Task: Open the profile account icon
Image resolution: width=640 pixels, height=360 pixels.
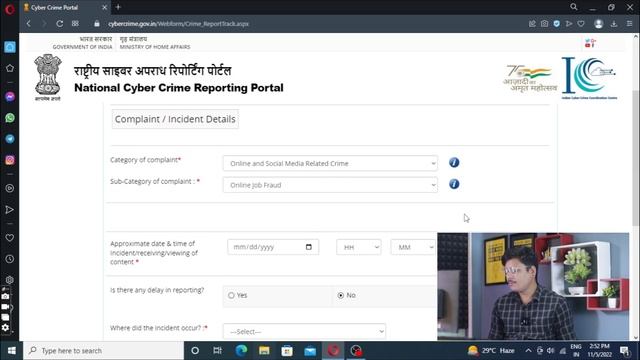Action: (599, 24)
